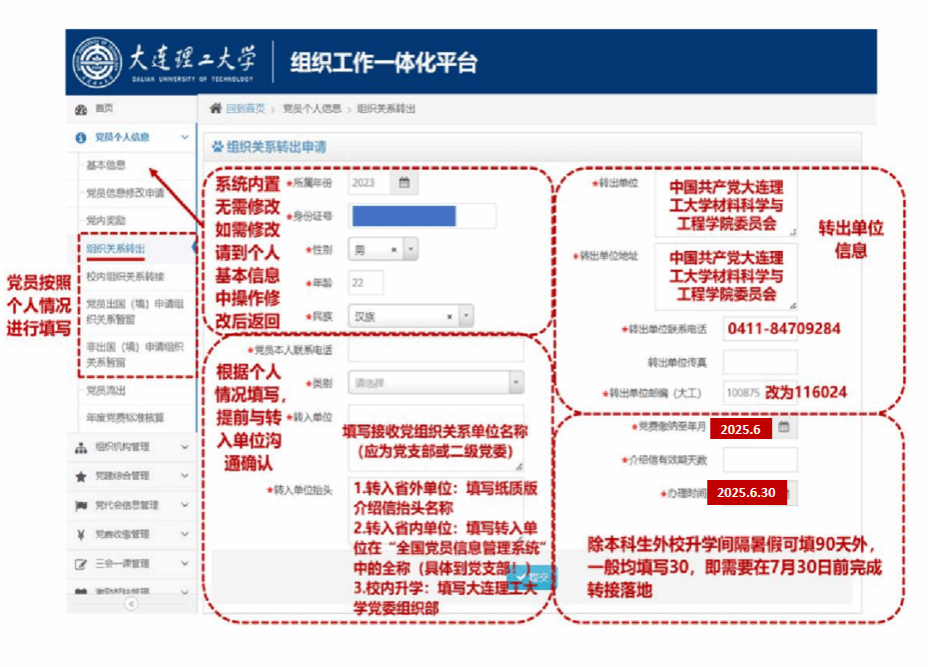
Task: Click the 首页 dashboard icon in sidebar
Action: (81, 108)
